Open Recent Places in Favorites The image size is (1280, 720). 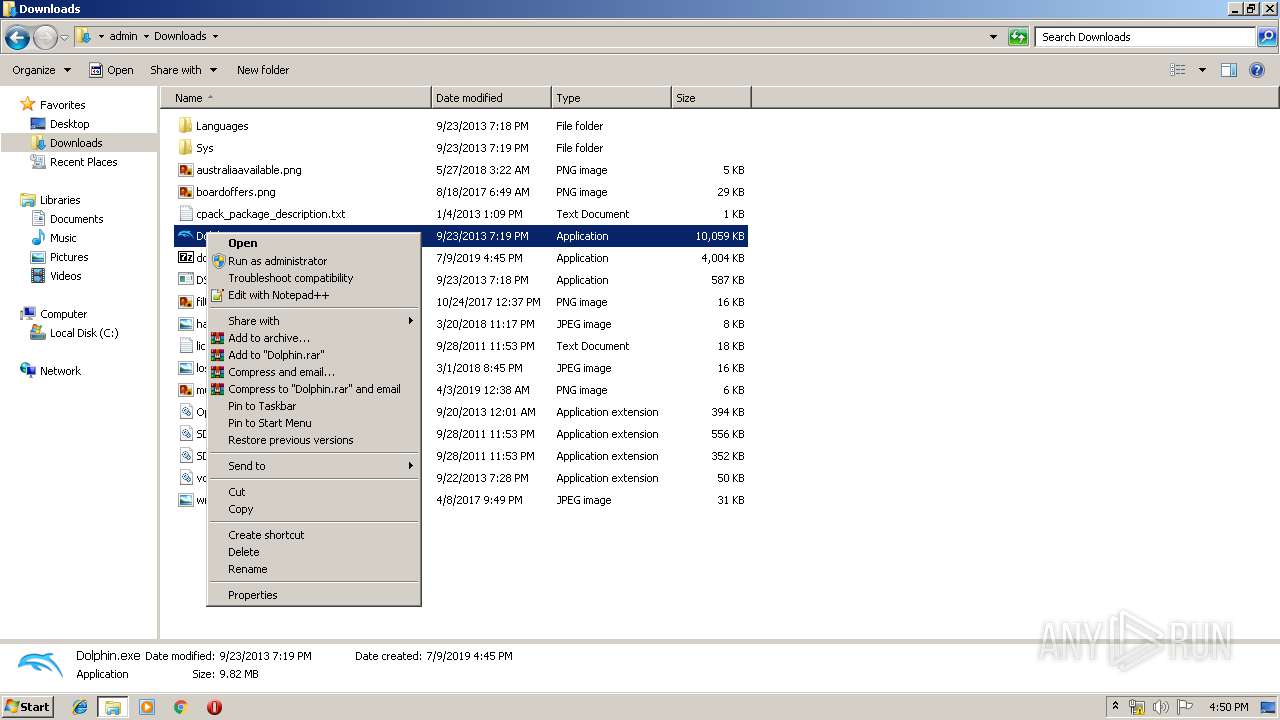coord(83,162)
